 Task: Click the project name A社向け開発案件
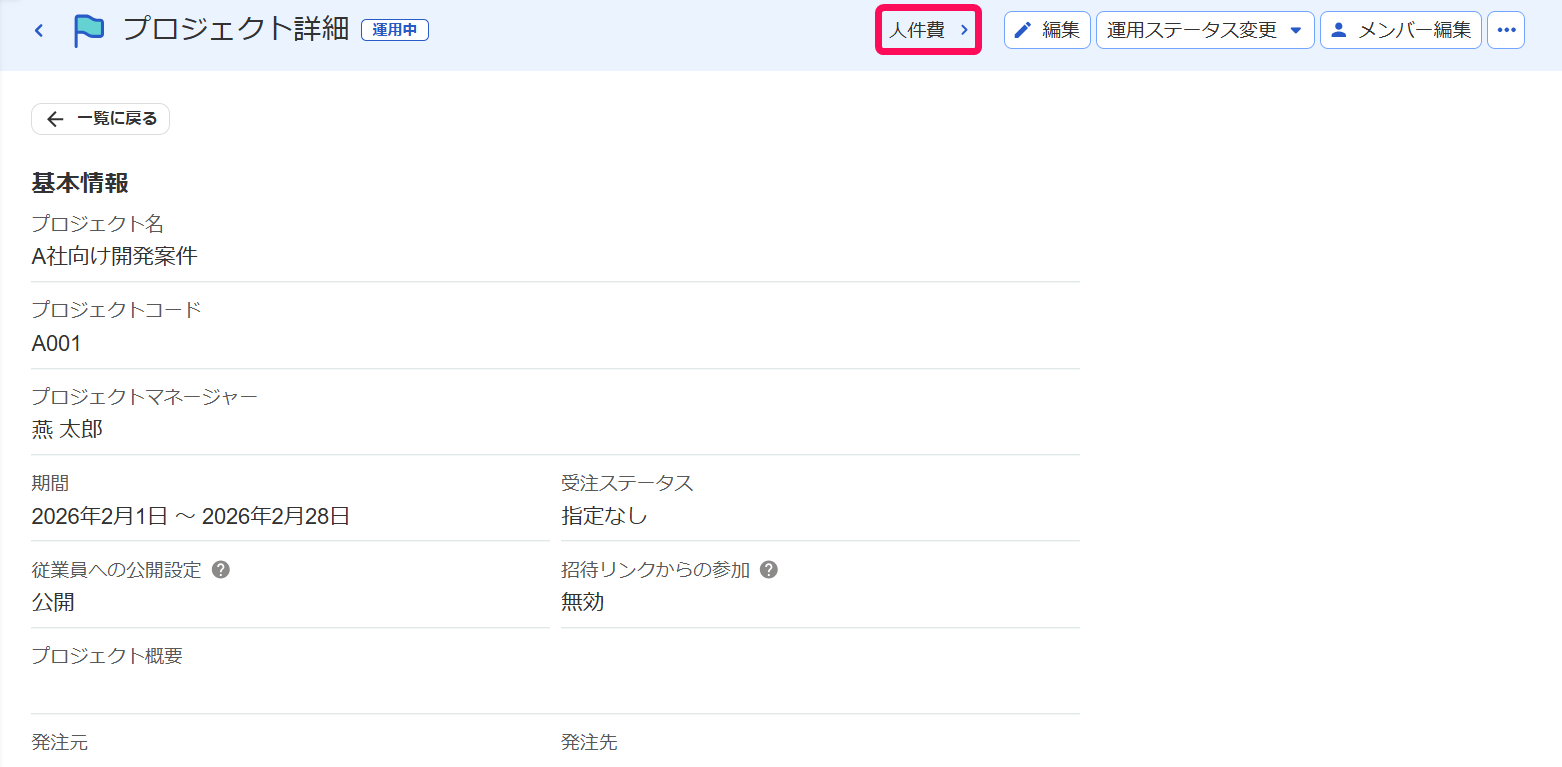click(115, 257)
